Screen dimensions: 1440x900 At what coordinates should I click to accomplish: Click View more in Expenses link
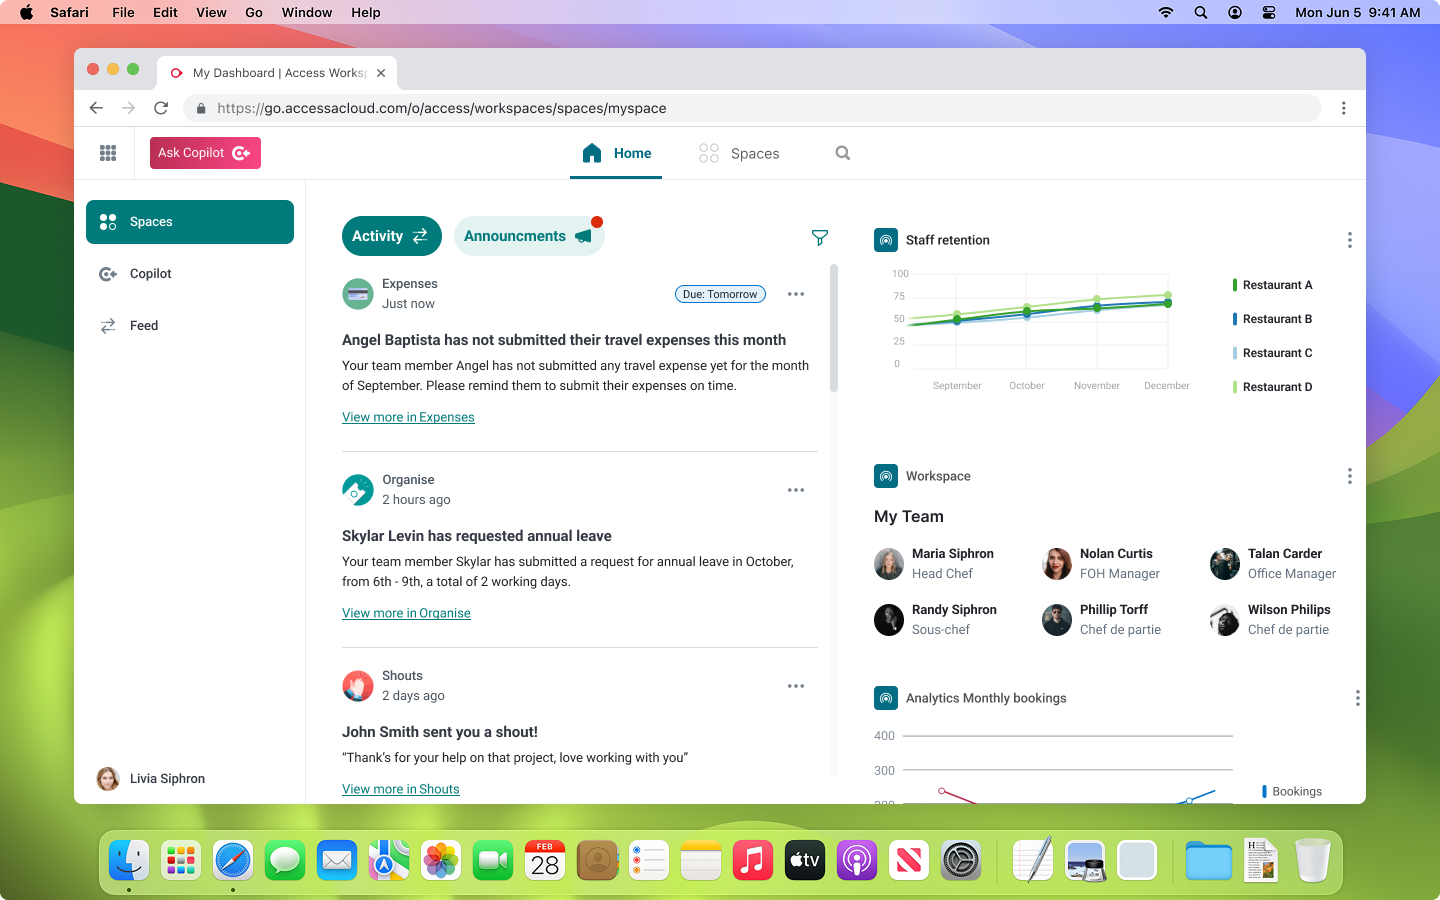click(408, 417)
